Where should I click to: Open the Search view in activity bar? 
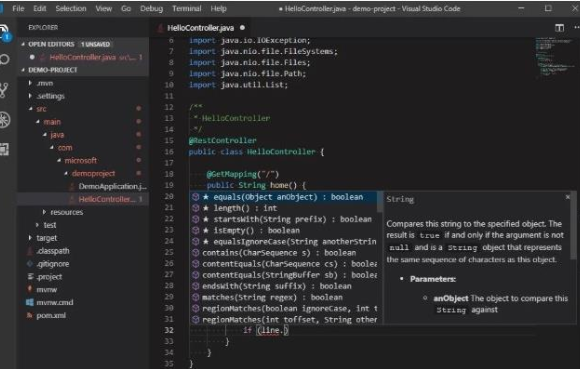[x=4, y=59]
